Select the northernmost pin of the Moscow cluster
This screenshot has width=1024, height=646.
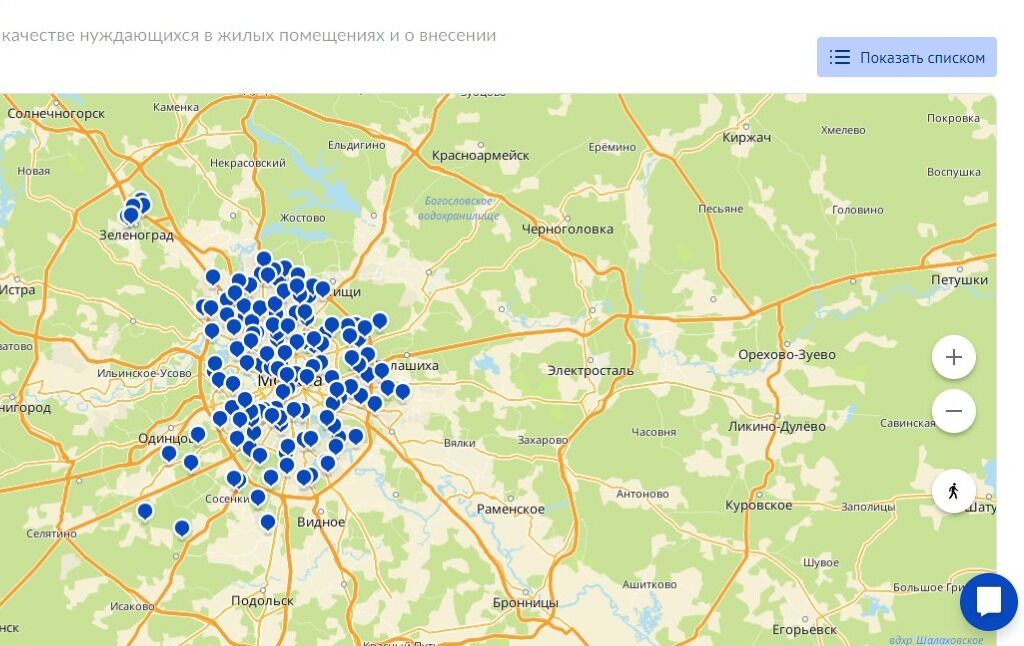(x=264, y=259)
